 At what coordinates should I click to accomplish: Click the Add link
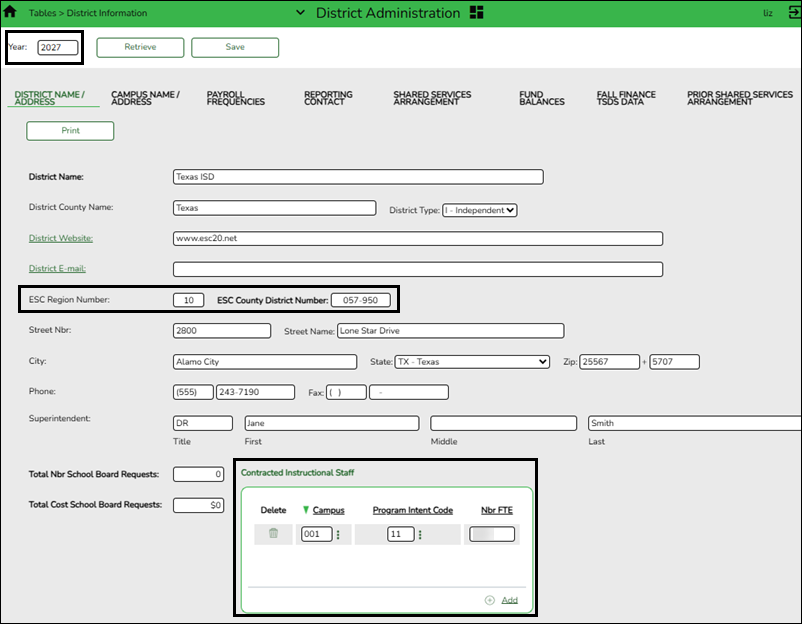coord(509,600)
